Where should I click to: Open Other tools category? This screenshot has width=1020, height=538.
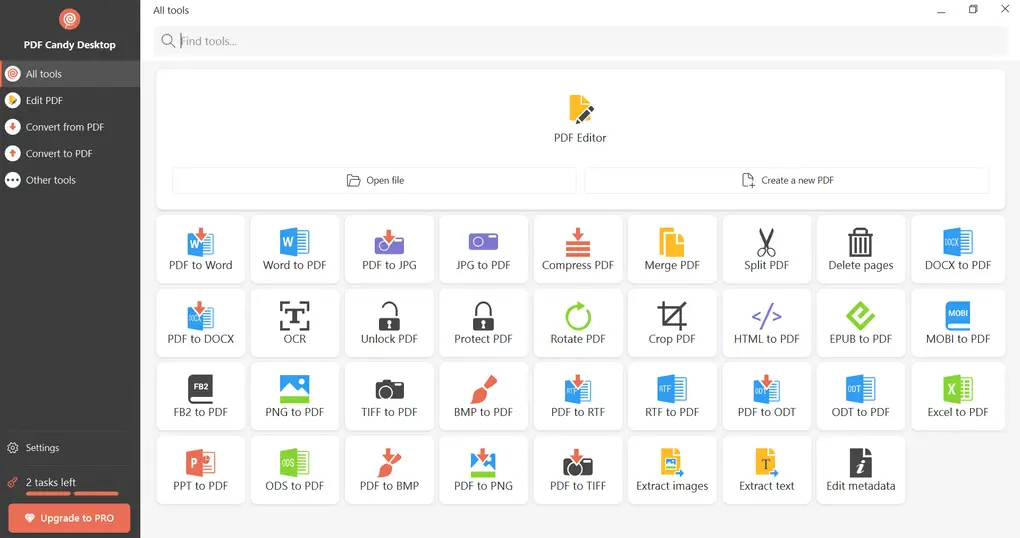click(70, 180)
